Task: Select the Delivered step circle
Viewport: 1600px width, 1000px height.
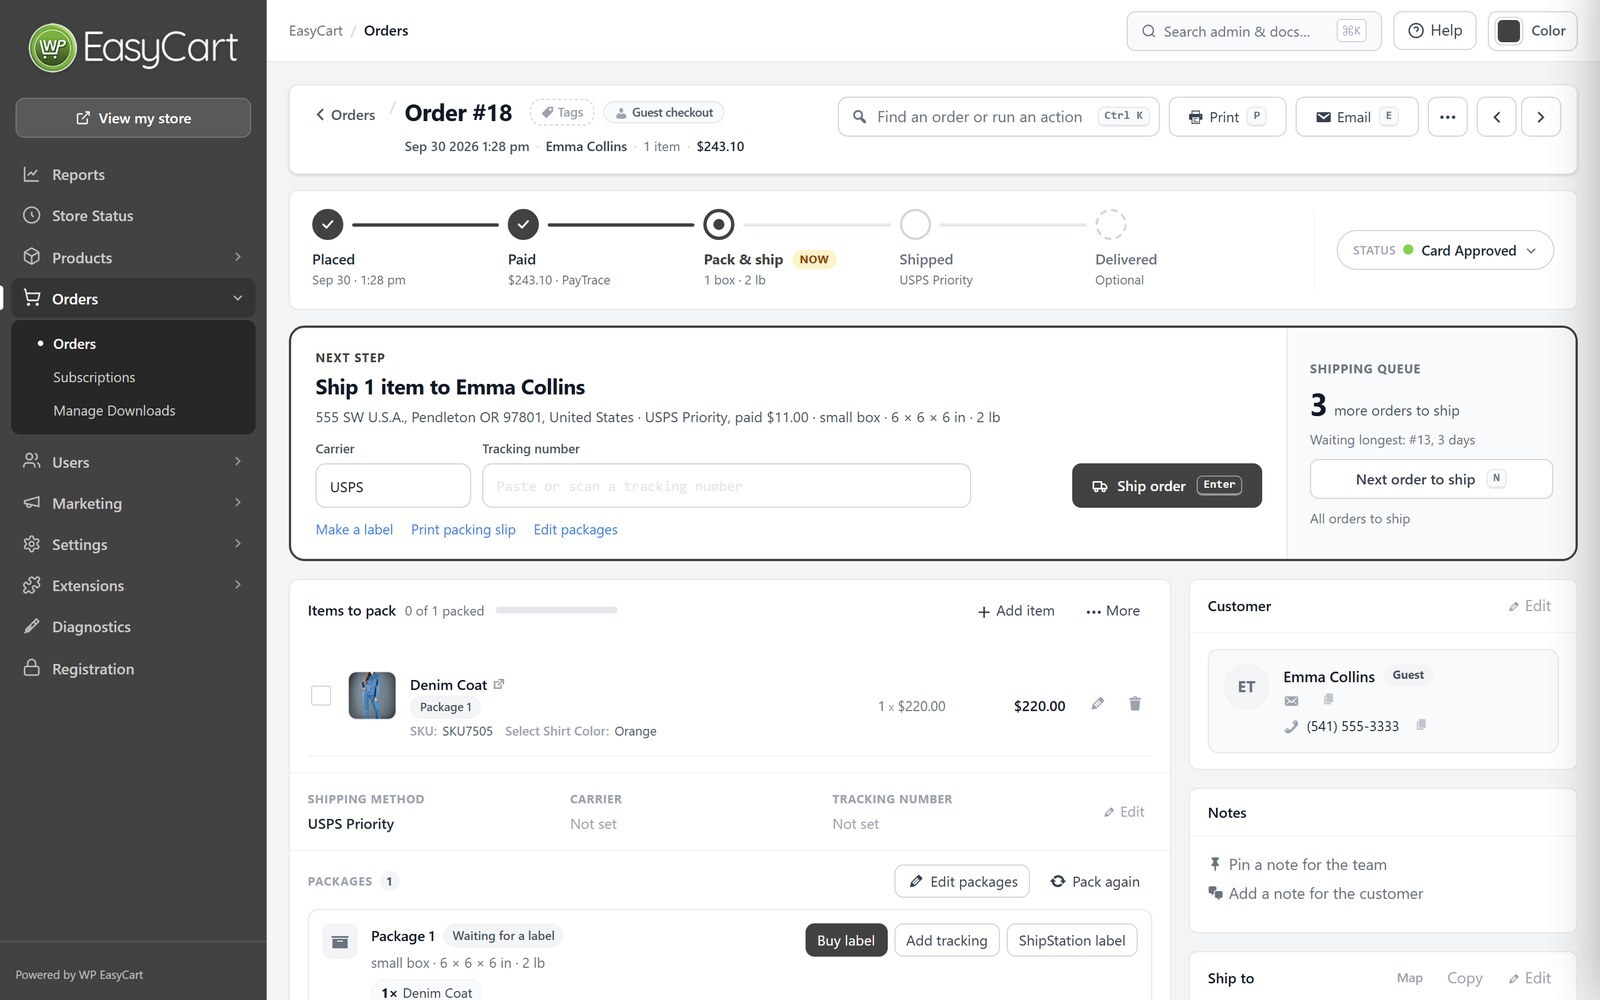Action: coord(1111,224)
